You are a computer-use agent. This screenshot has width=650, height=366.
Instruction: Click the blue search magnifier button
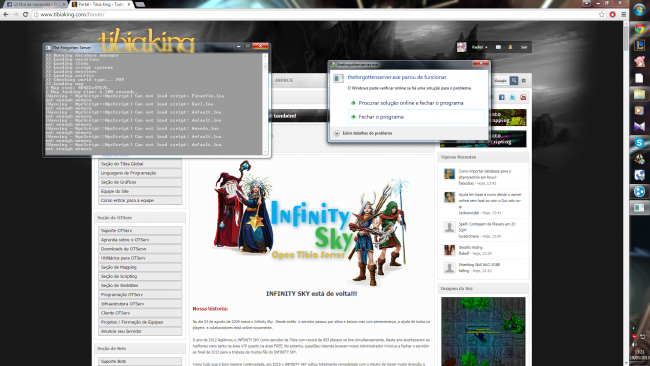pos(514,80)
